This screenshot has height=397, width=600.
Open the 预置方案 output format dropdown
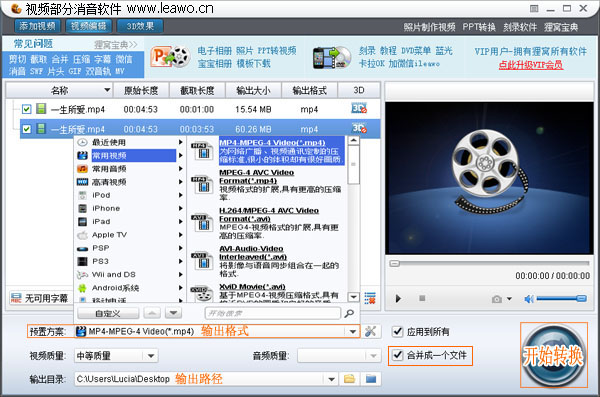click(353, 332)
